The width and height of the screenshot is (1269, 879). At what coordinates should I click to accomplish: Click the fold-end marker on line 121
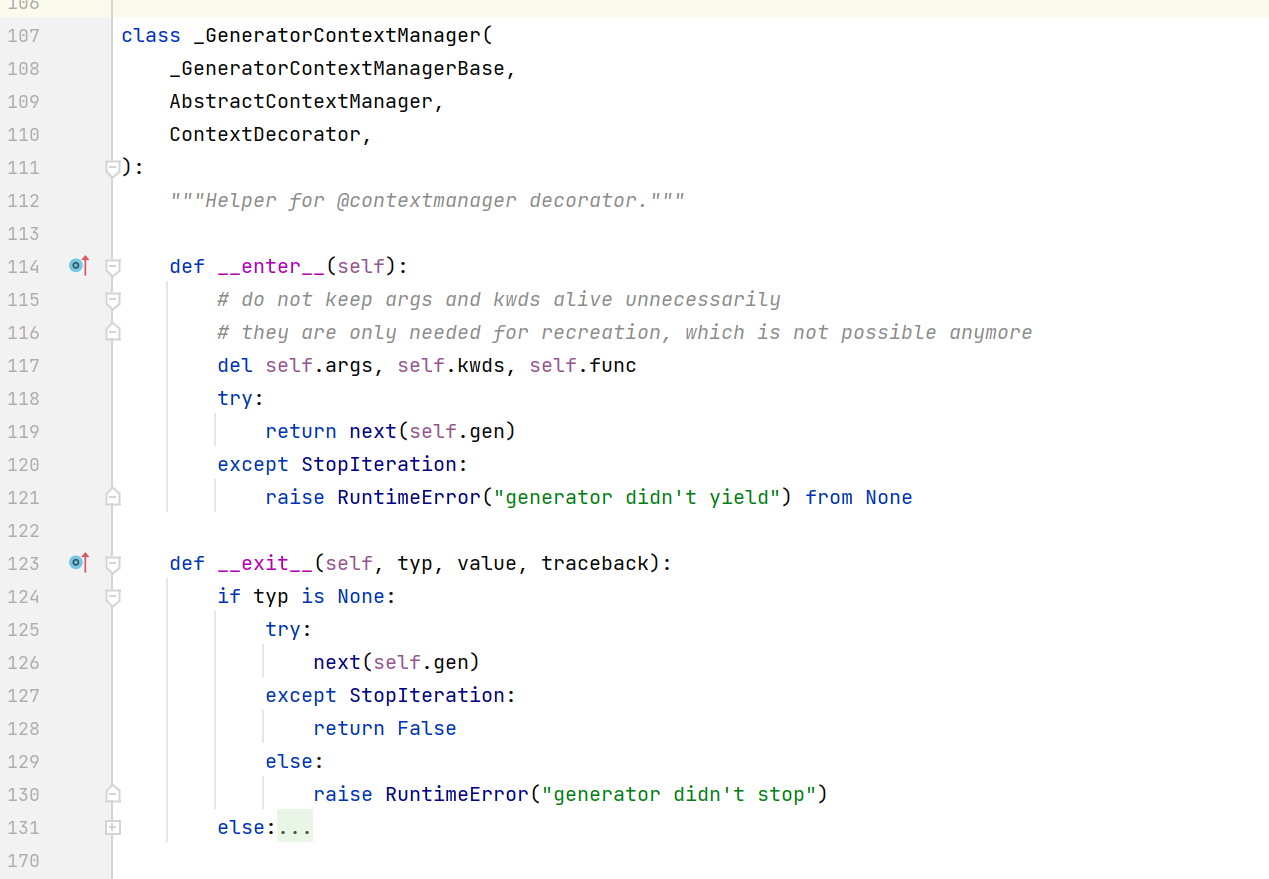[x=113, y=497]
